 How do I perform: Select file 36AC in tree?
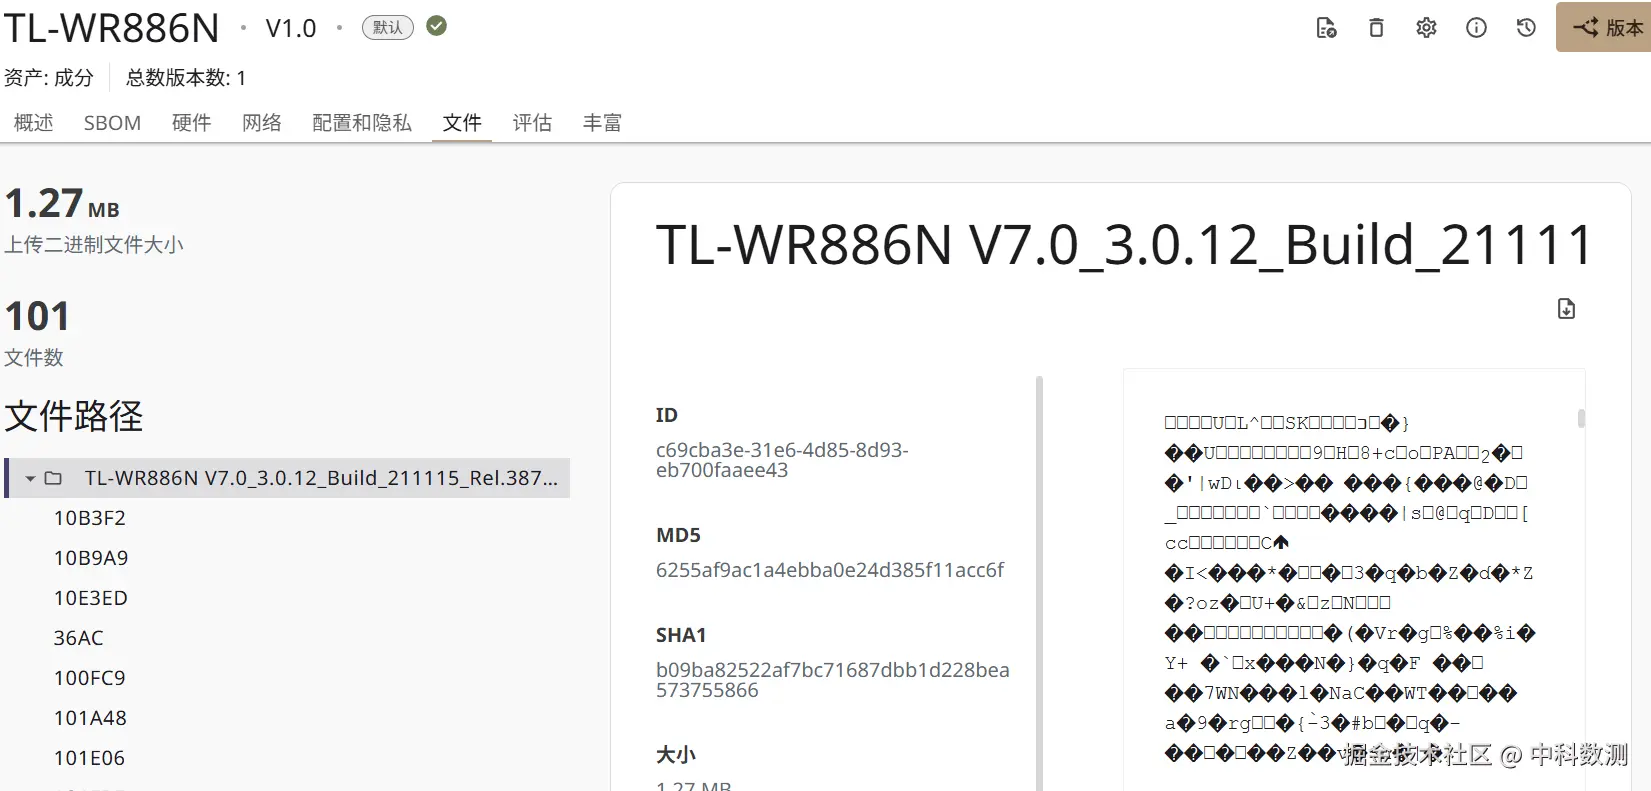coord(79,638)
